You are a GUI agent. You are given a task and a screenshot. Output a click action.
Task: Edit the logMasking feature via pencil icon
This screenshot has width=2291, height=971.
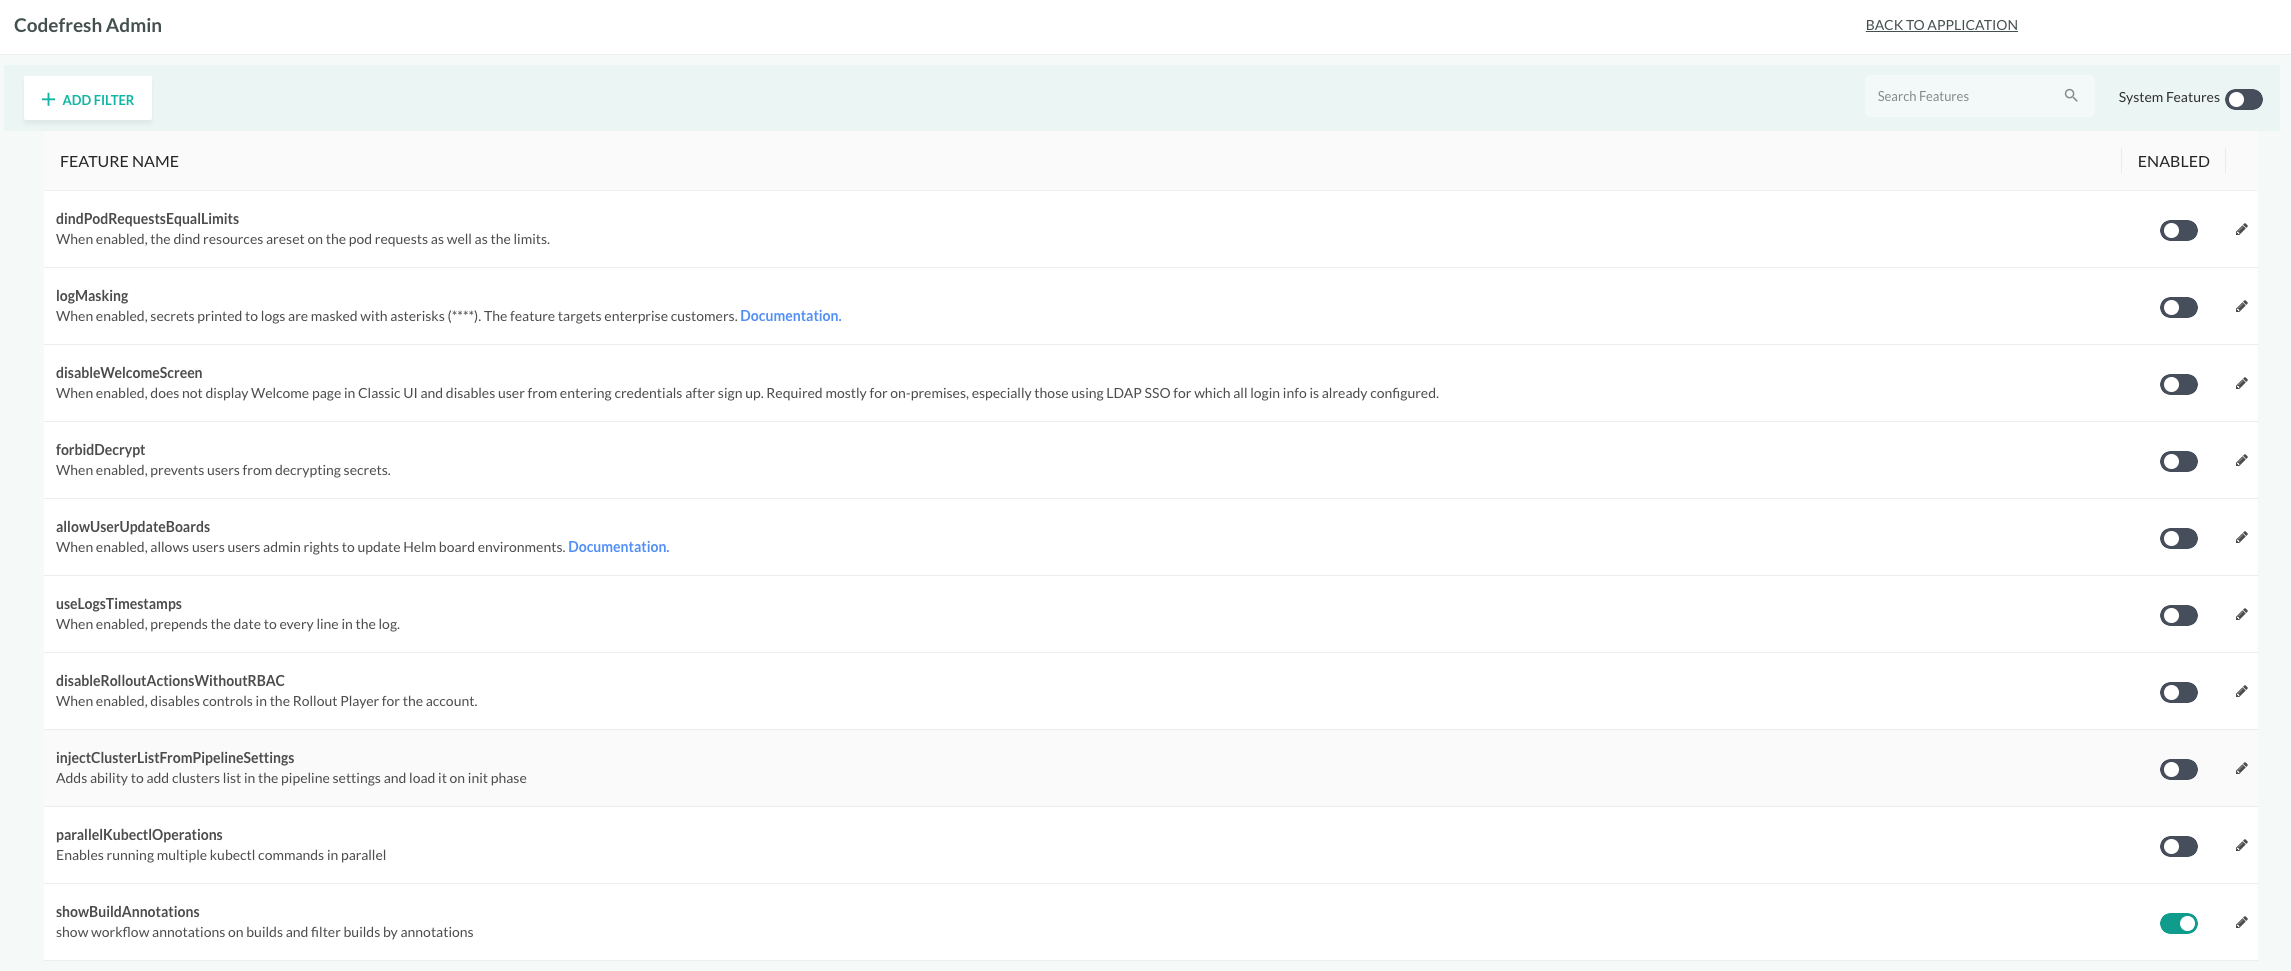(2241, 307)
